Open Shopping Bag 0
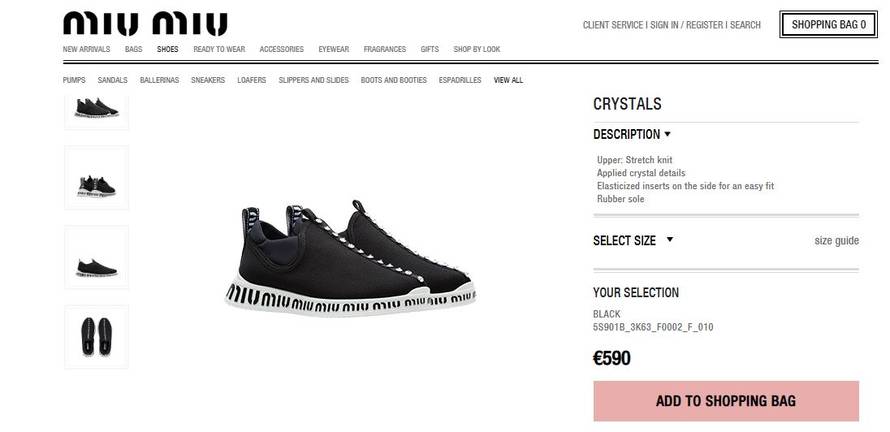The image size is (890, 432). (x=829, y=24)
